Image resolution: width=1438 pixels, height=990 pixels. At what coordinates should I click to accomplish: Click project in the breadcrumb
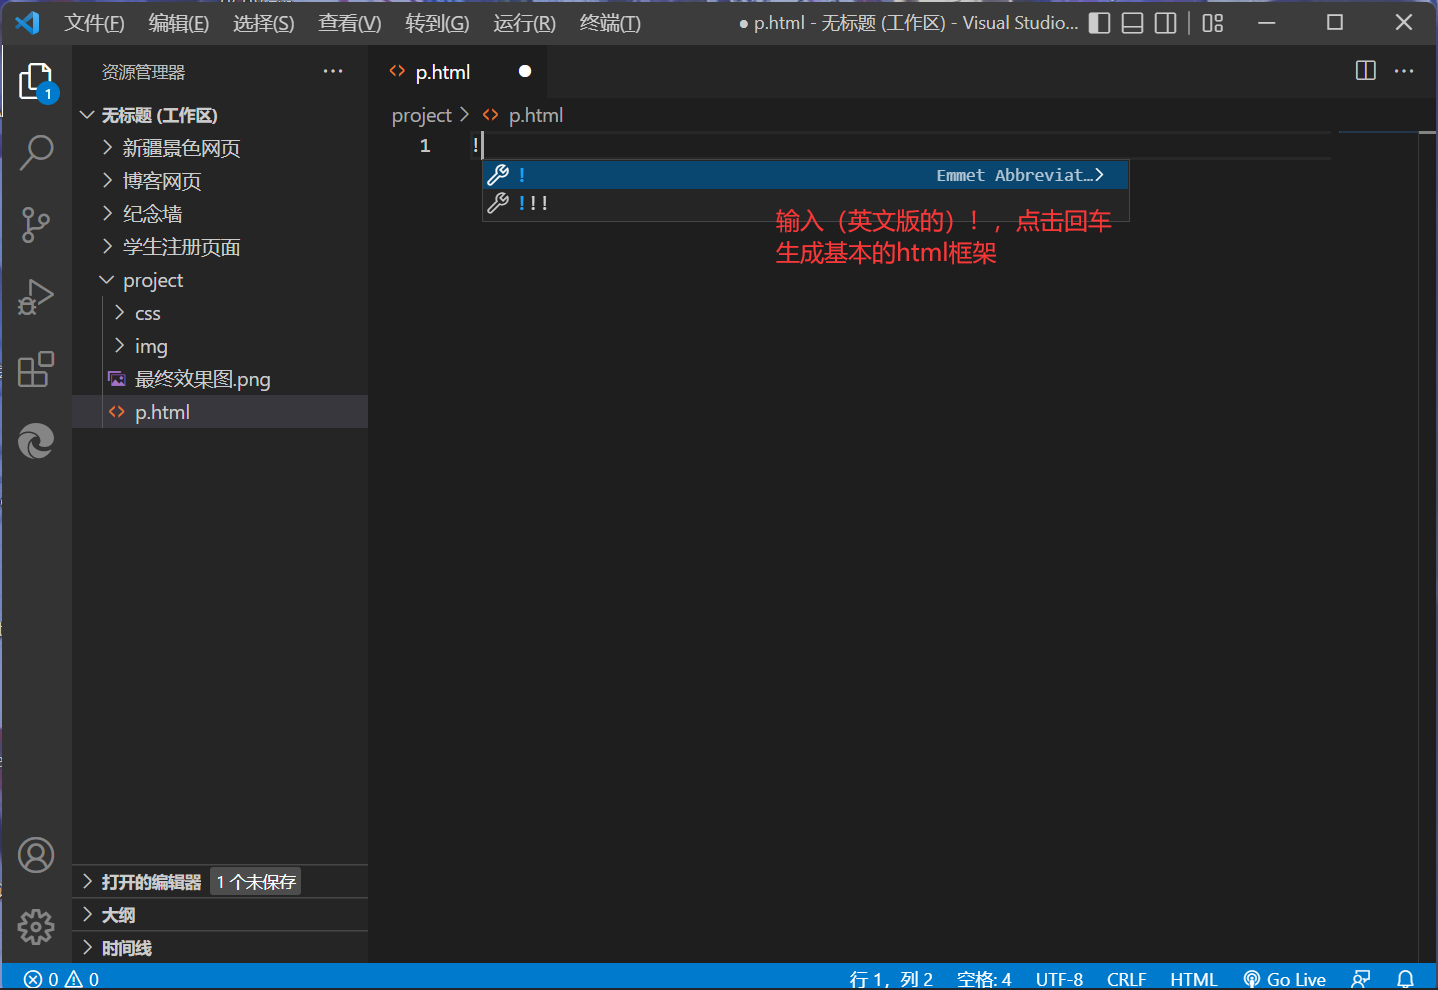tap(422, 115)
